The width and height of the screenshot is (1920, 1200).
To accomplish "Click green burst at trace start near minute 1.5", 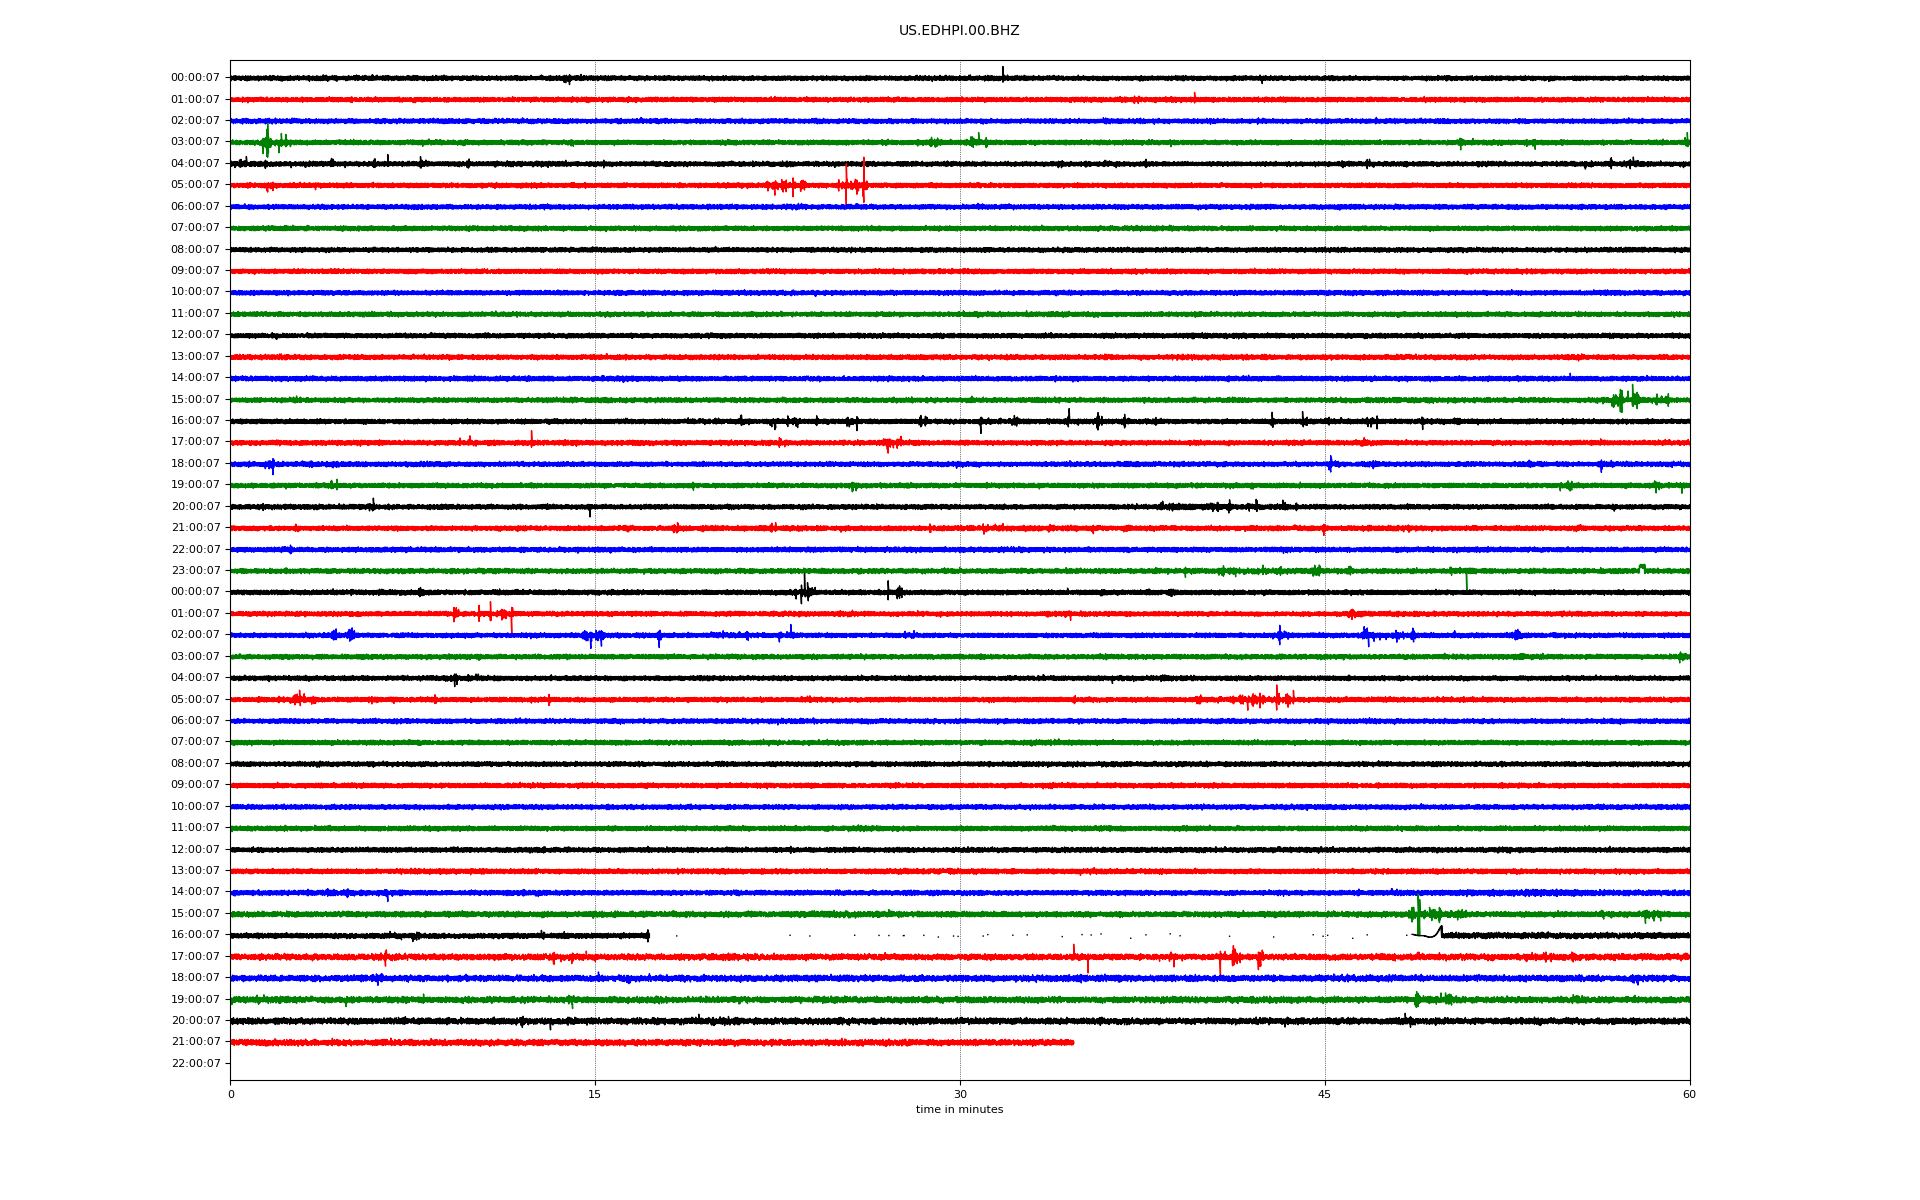I will pos(267,142).
